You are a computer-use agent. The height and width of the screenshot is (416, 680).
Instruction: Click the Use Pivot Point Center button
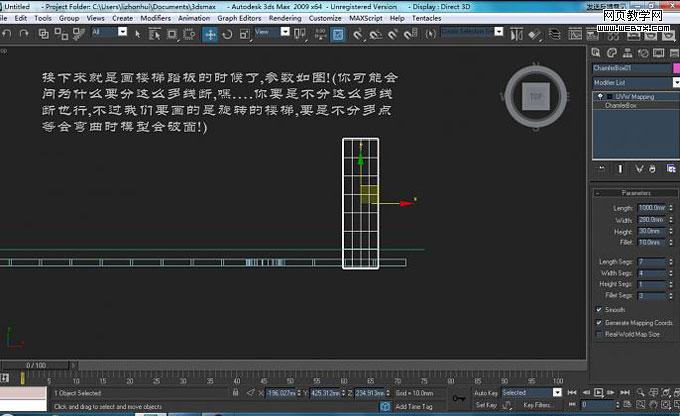[x=300, y=34]
